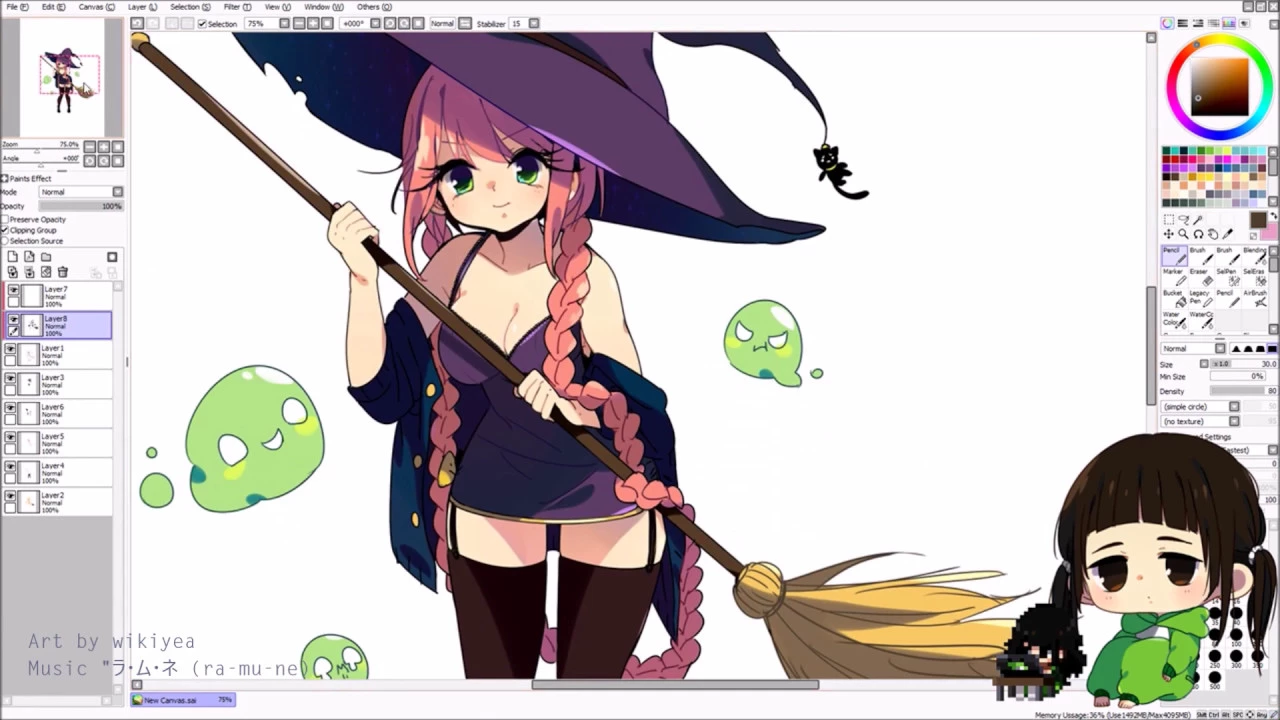Toggle the Clipping Group checkbox
This screenshot has width=1280, height=720.
5,230
